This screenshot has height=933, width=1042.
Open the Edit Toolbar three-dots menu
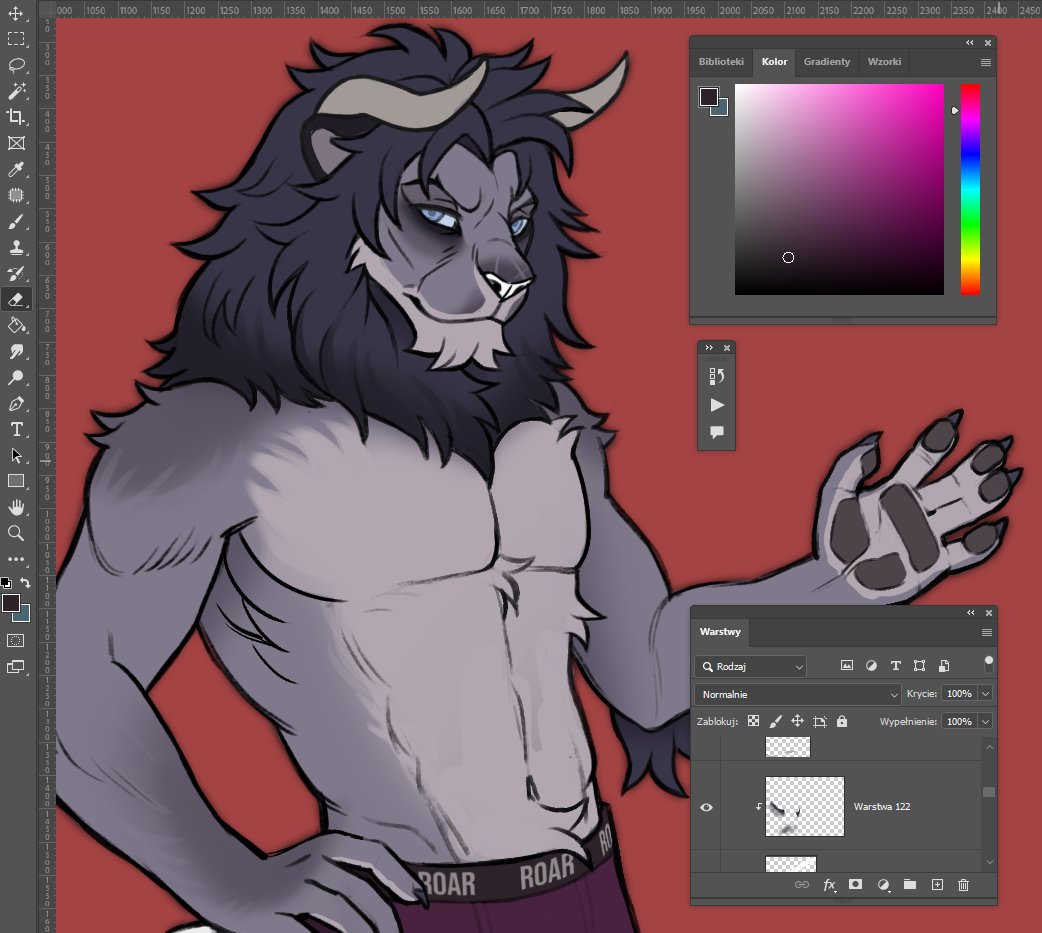[x=16, y=559]
